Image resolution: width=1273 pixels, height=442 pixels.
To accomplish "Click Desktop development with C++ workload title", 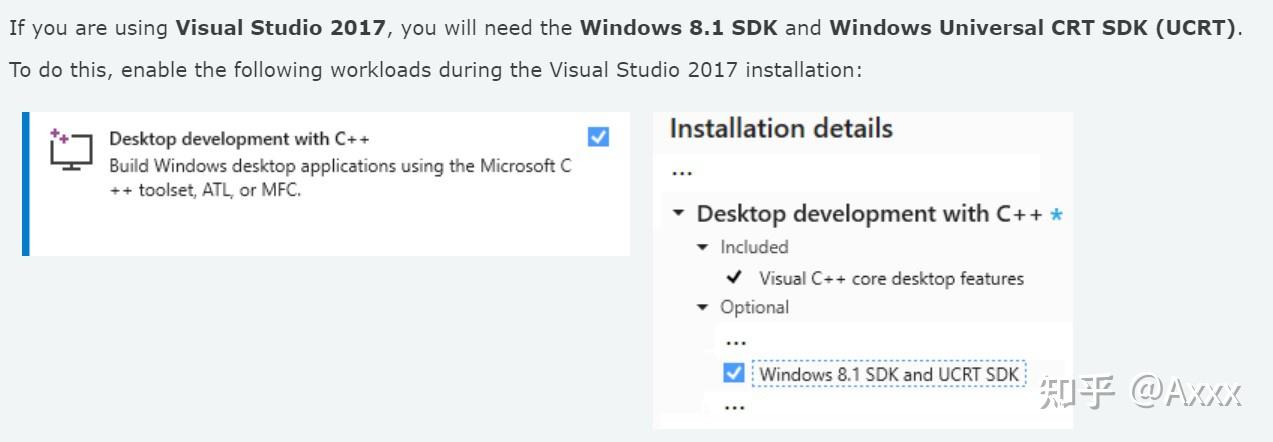I will (x=239, y=139).
